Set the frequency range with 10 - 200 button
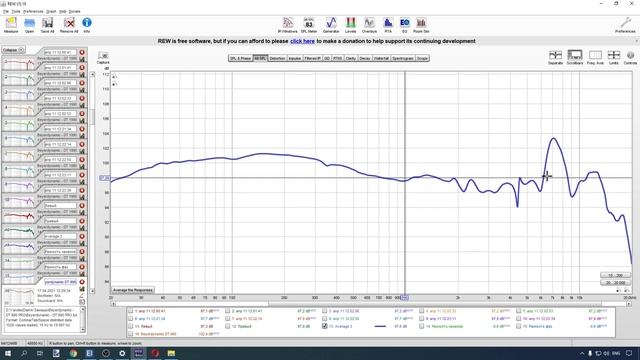The height and width of the screenshot is (360, 640). point(616,275)
